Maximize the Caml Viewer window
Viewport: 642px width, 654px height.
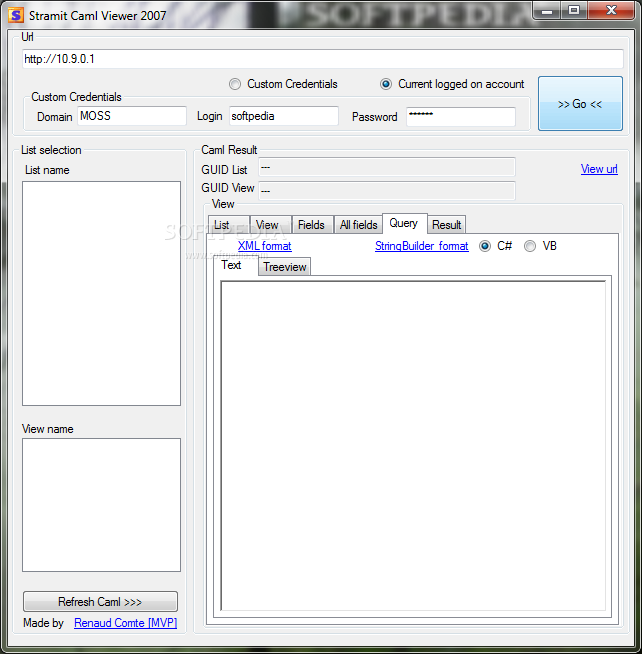[574, 11]
